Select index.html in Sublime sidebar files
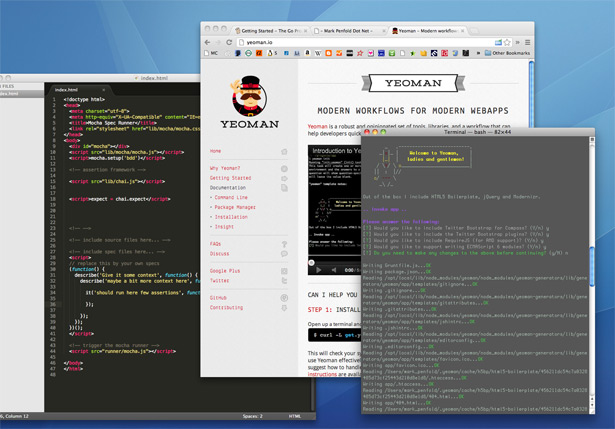The image size is (615, 429). (x=22, y=94)
